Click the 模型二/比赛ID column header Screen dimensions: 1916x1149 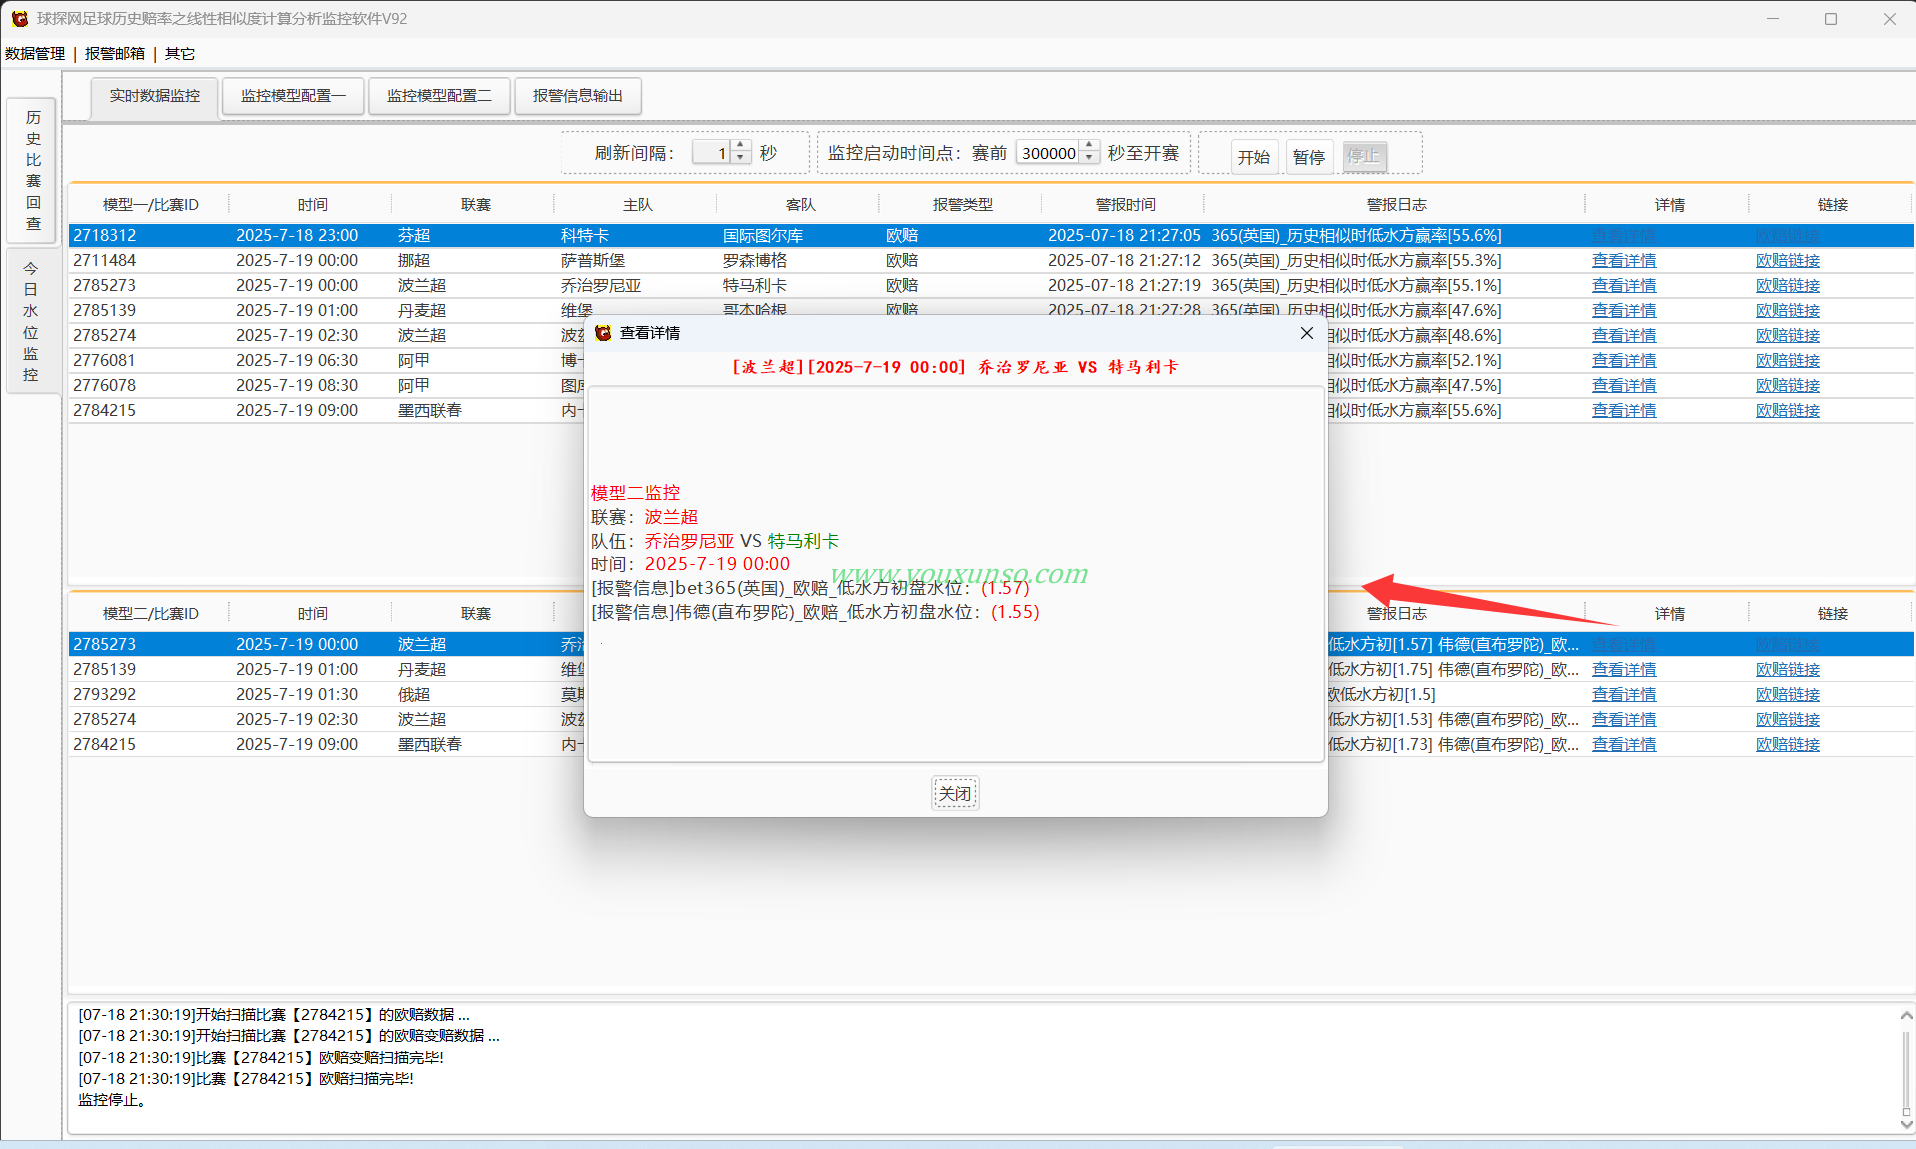point(150,614)
